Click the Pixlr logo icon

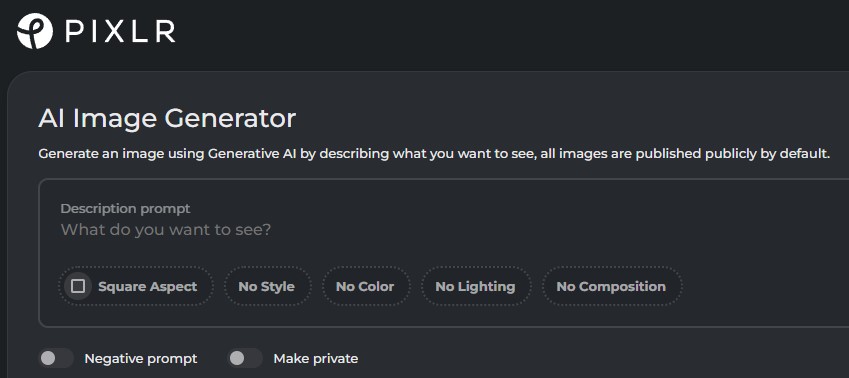point(35,31)
